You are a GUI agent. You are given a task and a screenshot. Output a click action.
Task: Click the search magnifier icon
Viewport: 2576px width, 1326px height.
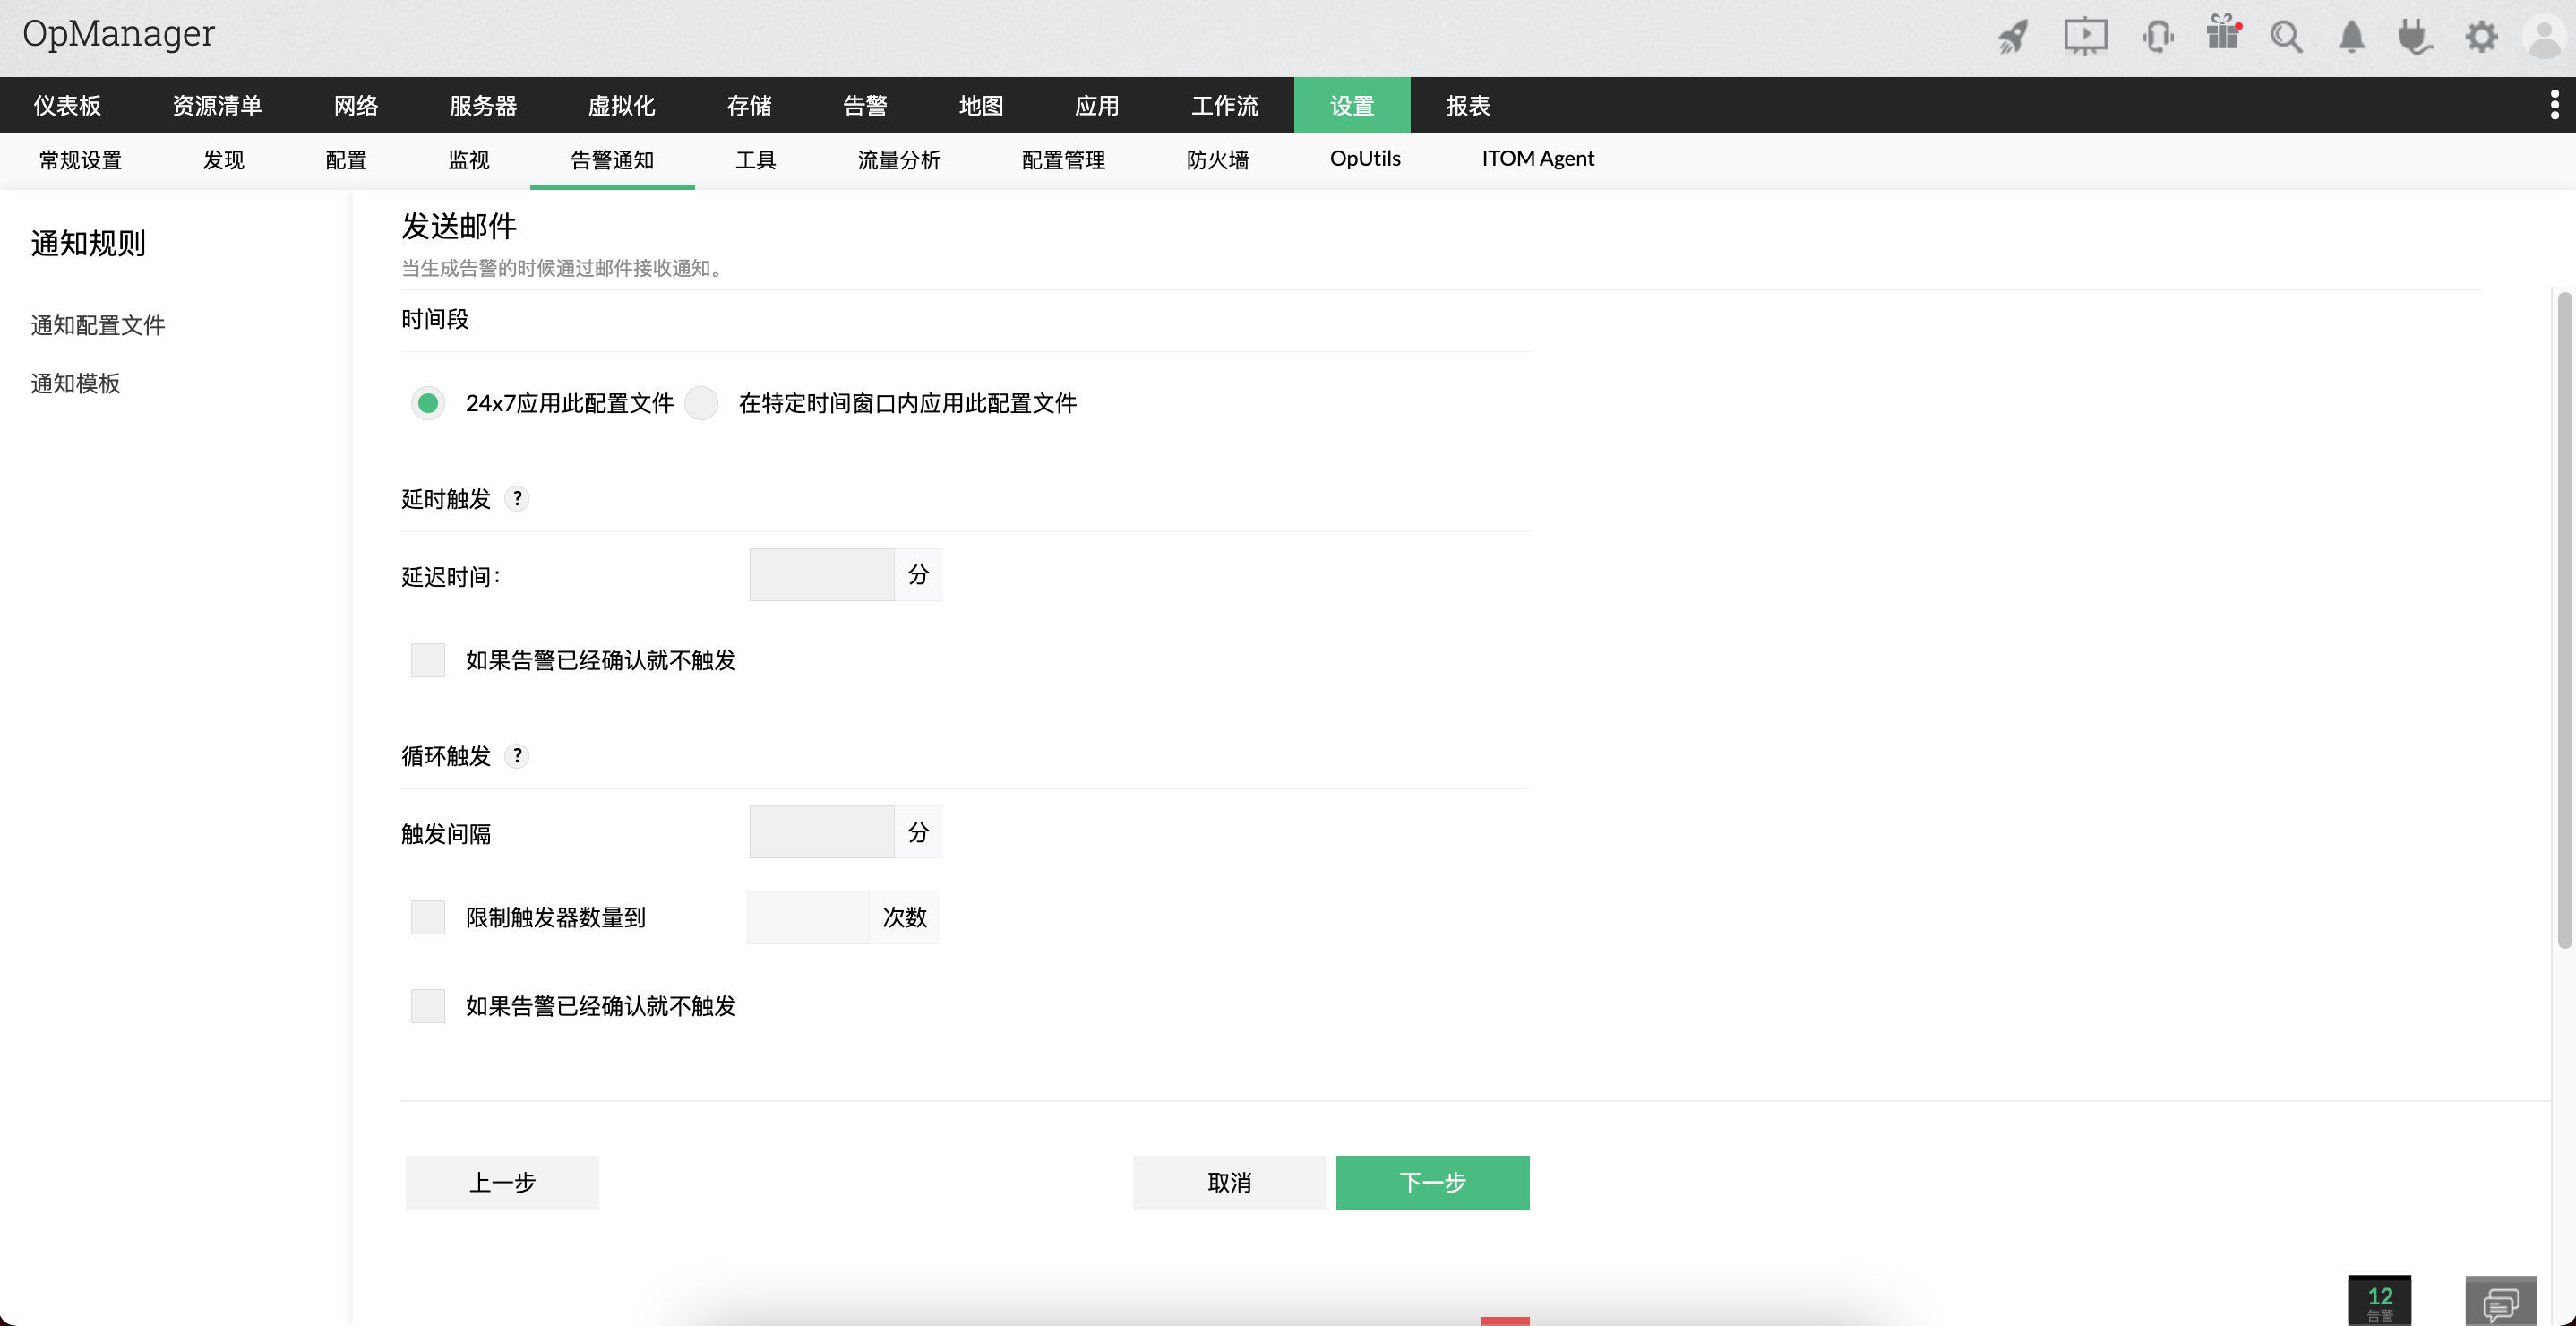coord(2287,37)
